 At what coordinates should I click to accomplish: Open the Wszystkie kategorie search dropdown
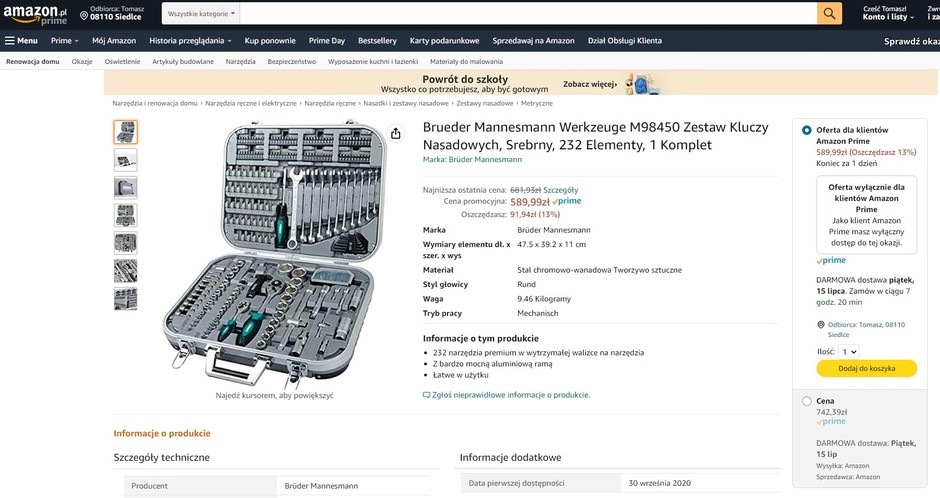pos(201,13)
